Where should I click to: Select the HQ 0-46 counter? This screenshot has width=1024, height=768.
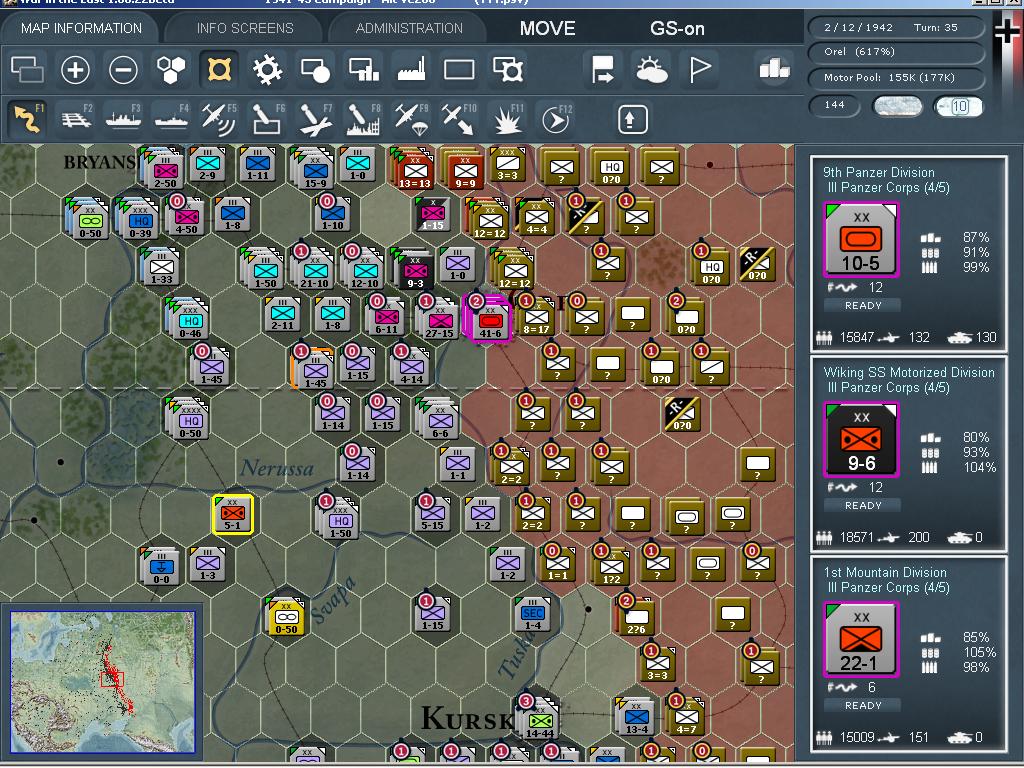click(x=189, y=321)
